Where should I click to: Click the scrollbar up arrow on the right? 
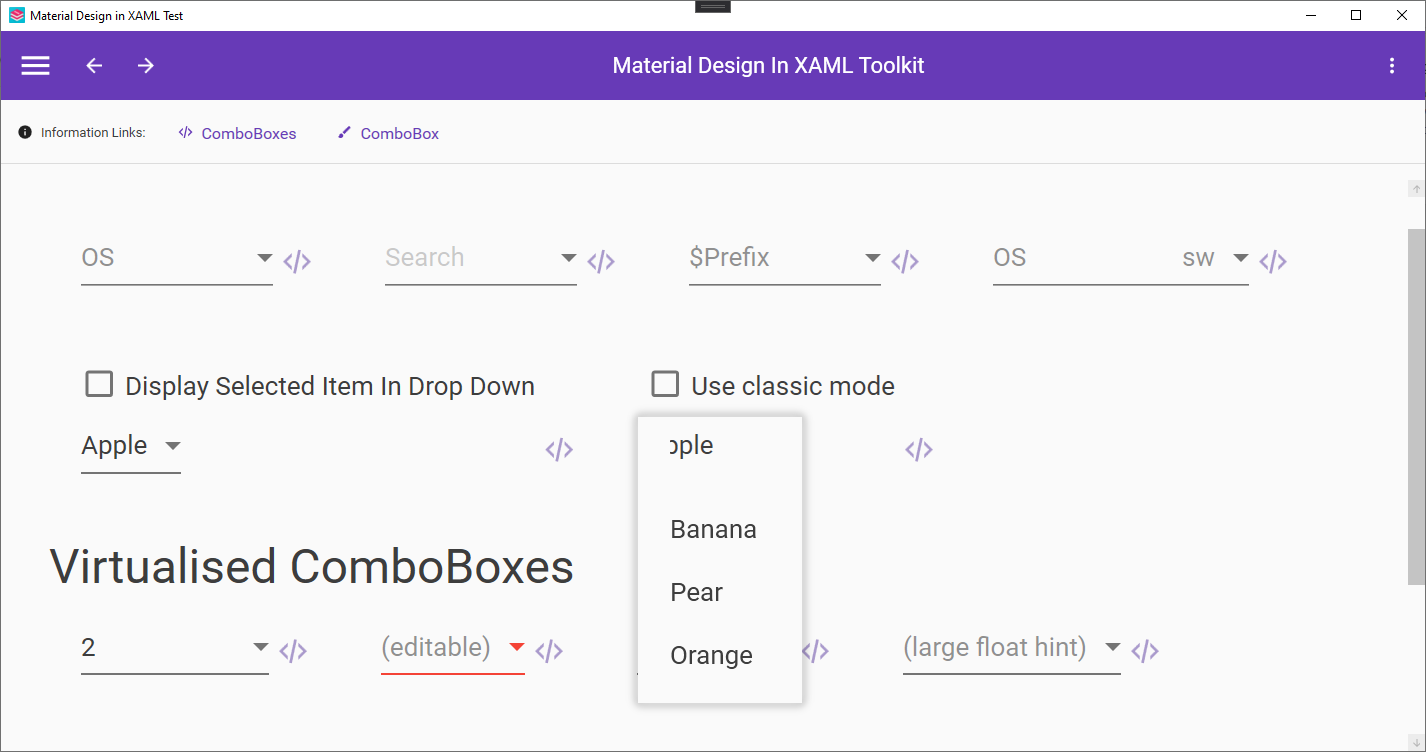click(1416, 188)
